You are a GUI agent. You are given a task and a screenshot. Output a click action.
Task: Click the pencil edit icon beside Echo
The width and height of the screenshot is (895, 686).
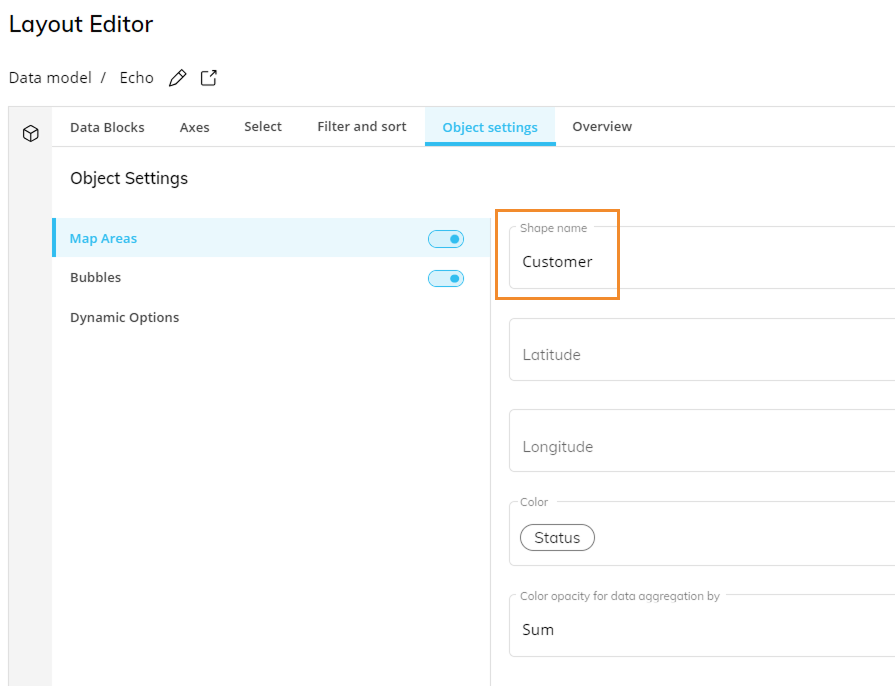178,78
